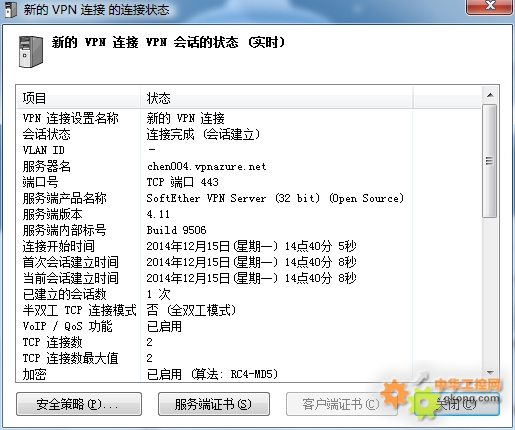Click the scrollbar down arrow
Viewport: 515px width, 430px height.
click(490, 372)
